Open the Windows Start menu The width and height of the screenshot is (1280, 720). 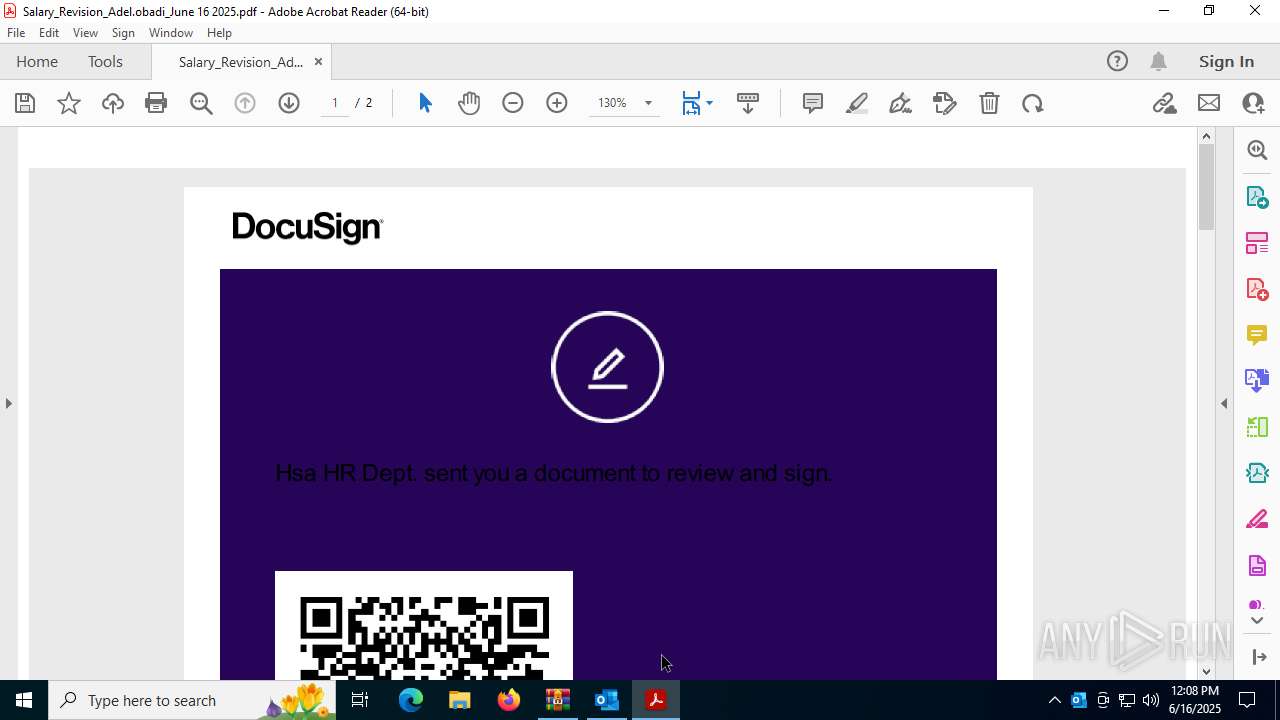click(x=24, y=700)
